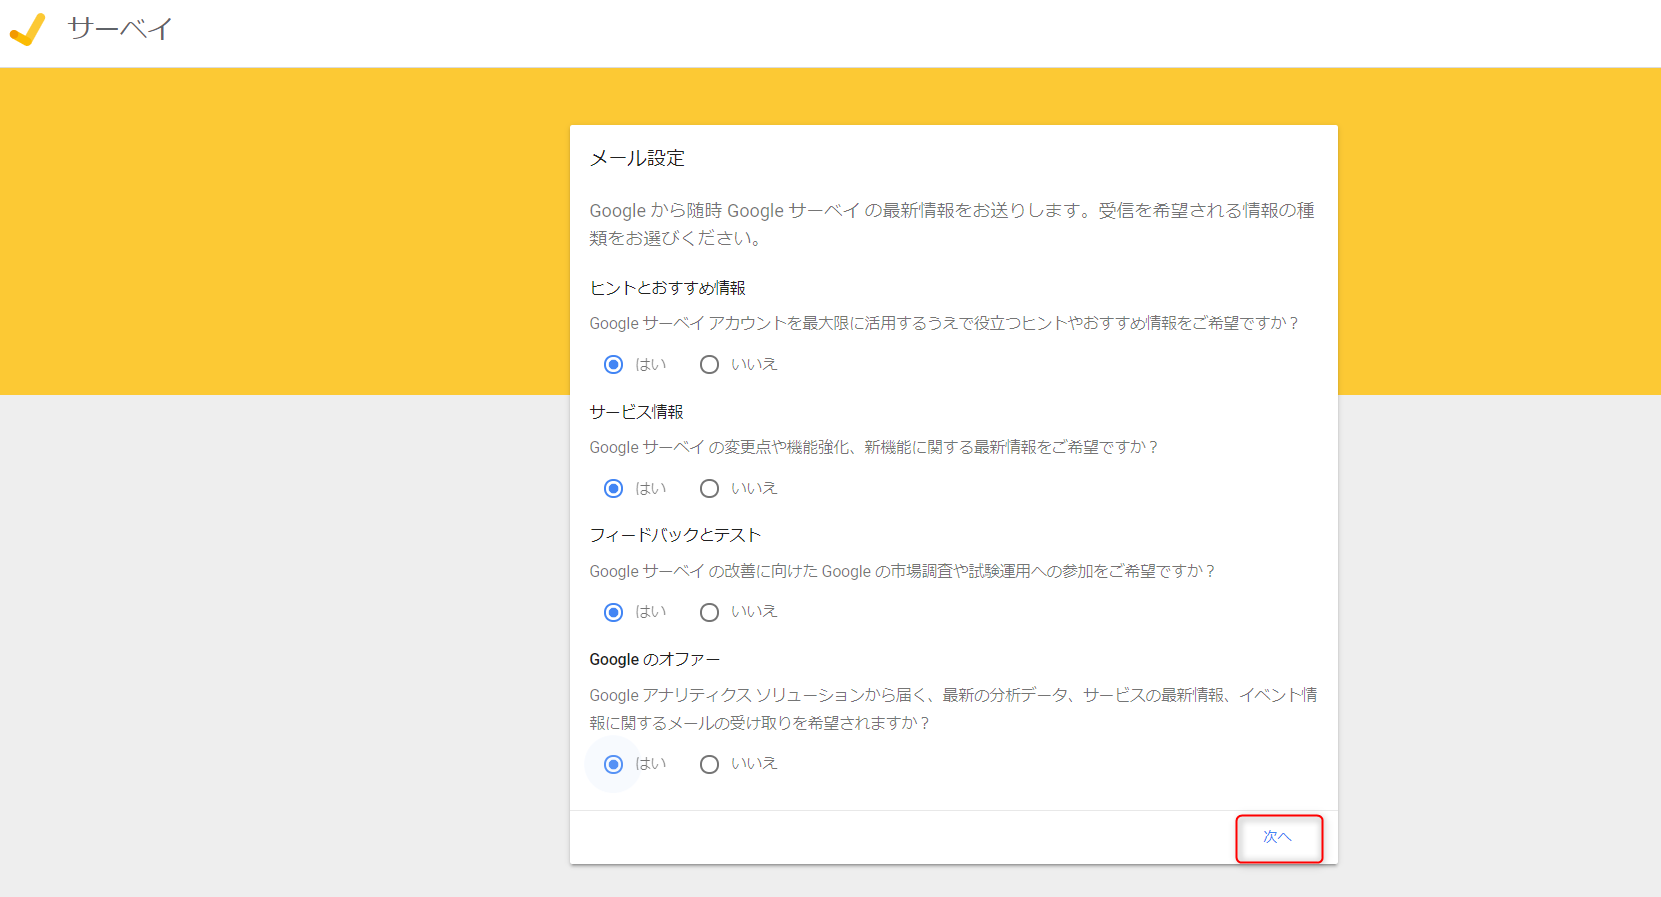1661x897 pixels.
Task: Click the description about 変更点や機能強化
Action: 873,447
